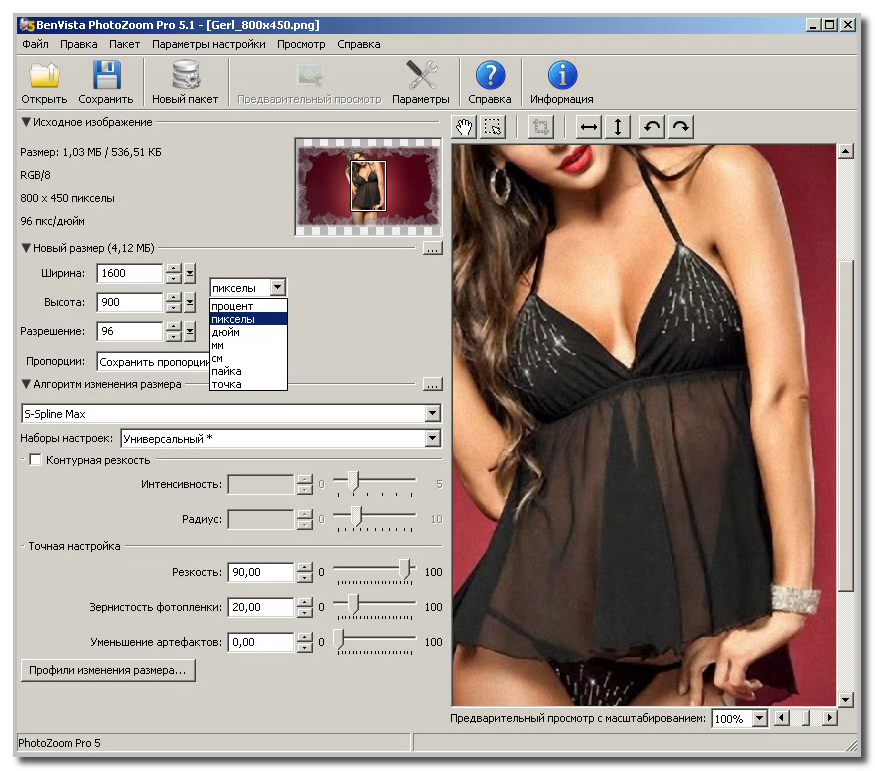Click preview zoom step left arrow
875x771 pixels.
[782, 719]
